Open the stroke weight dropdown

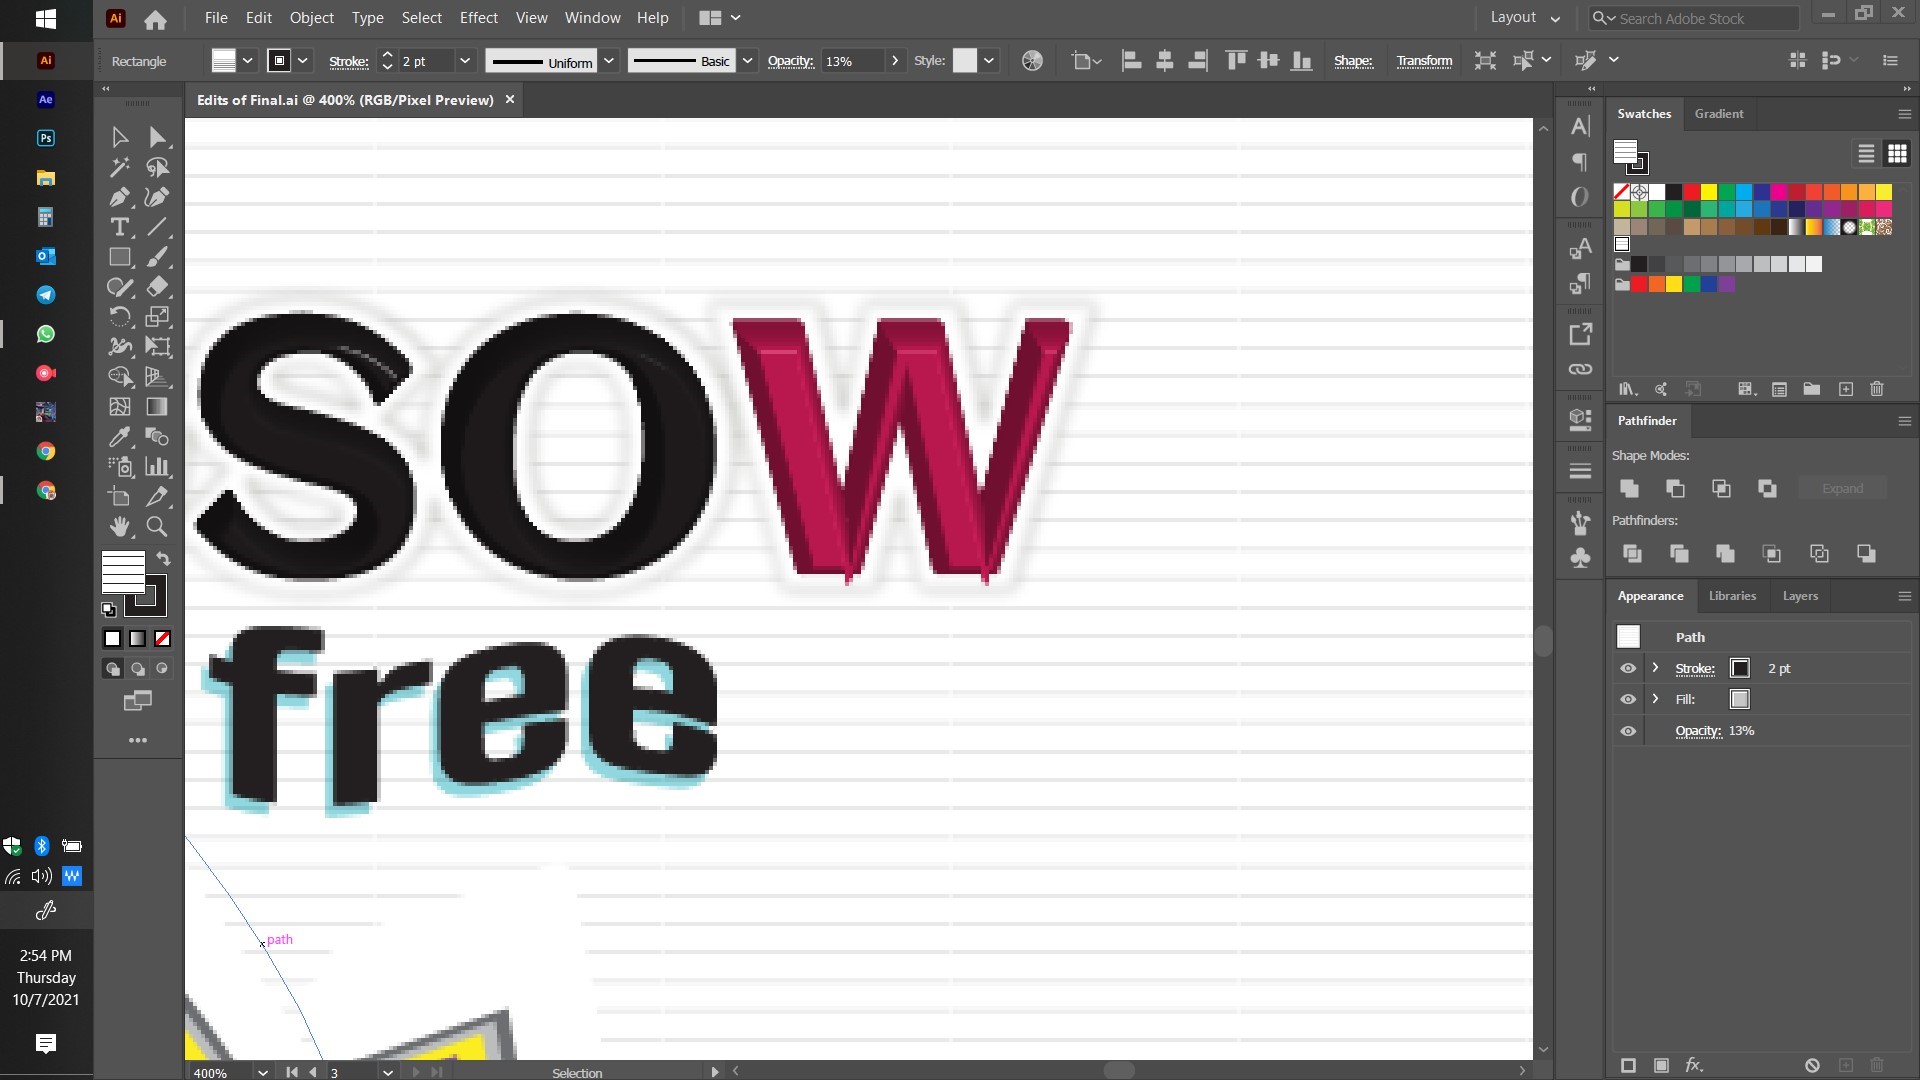click(x=464, y=60)
